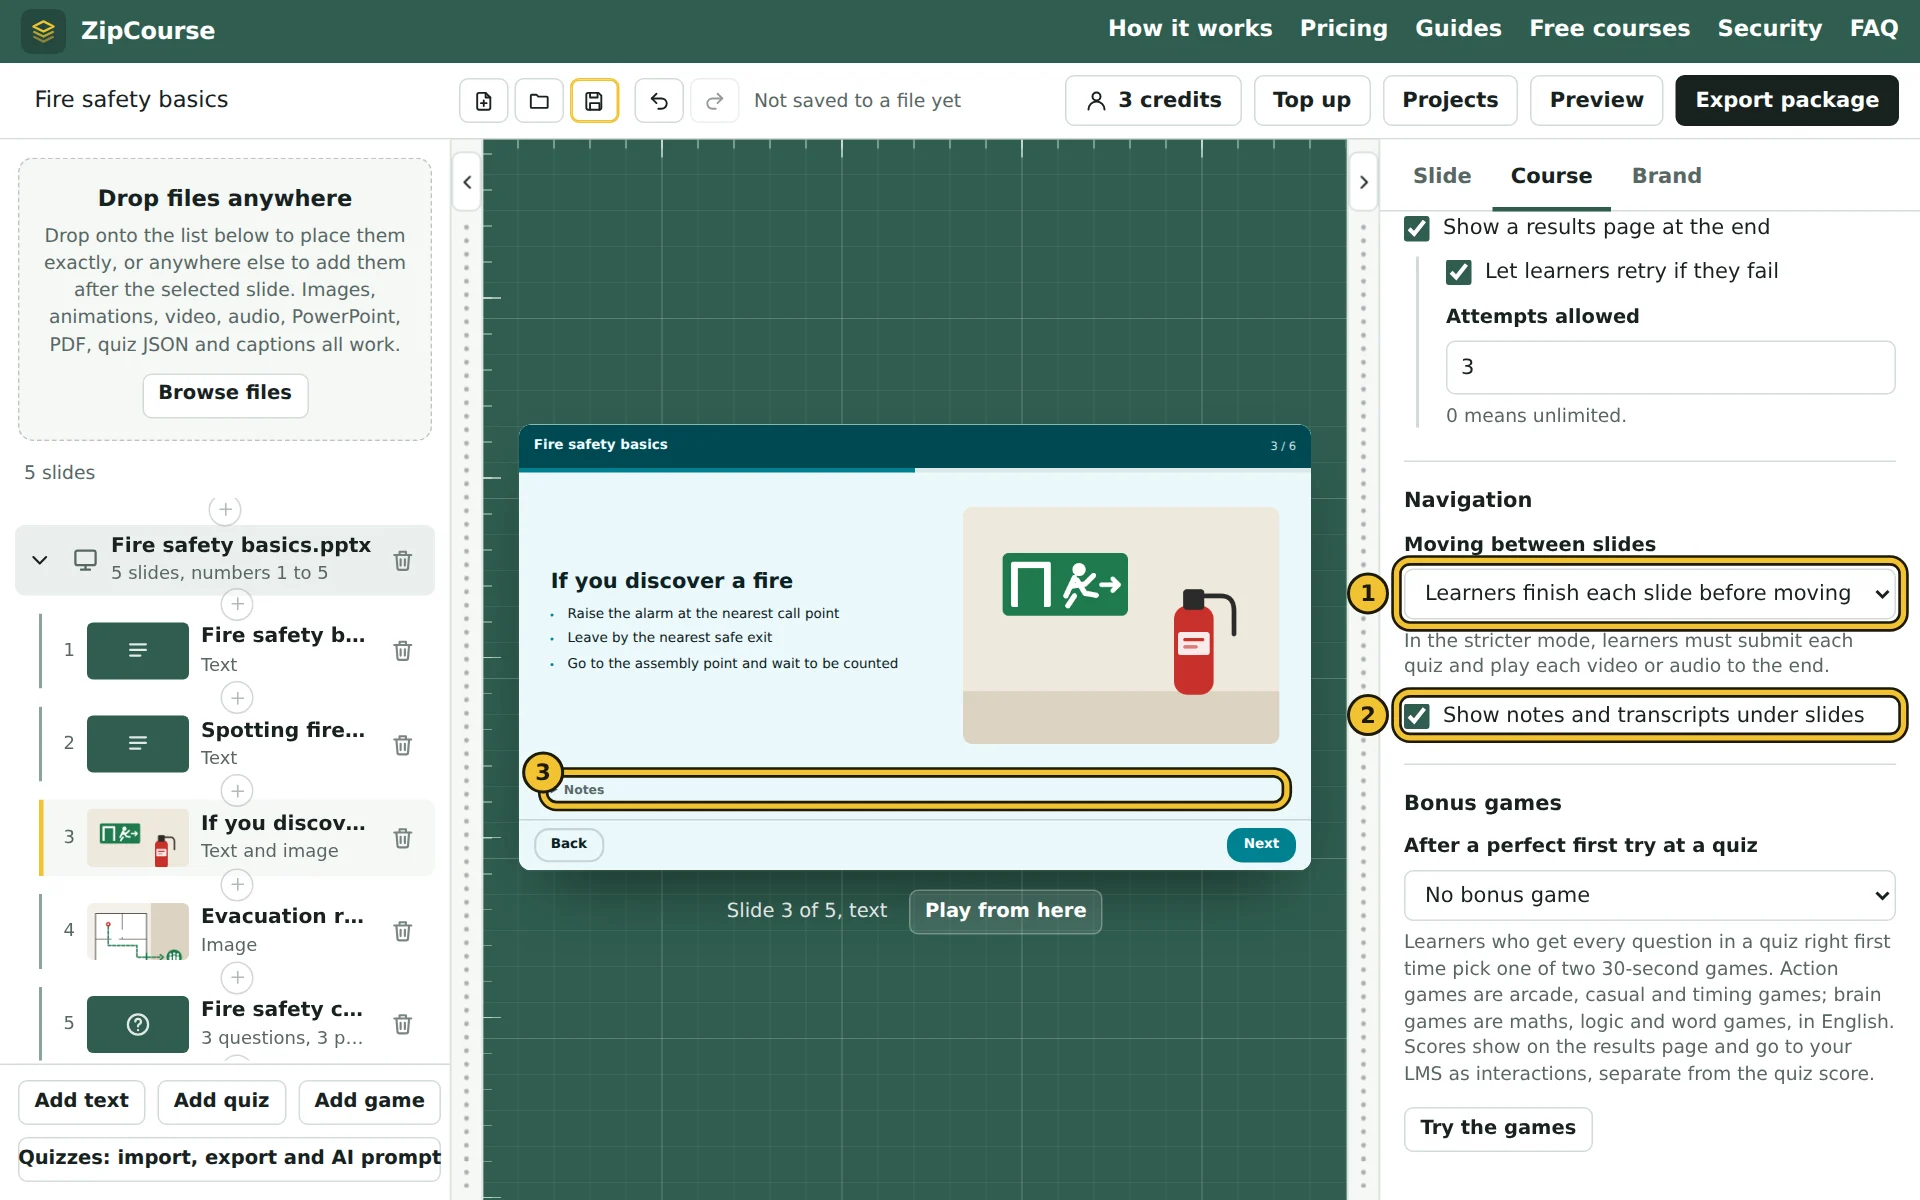Click the new project file icon
The width and height of the screenshot is (1920, 1200).
coord(484,101)
